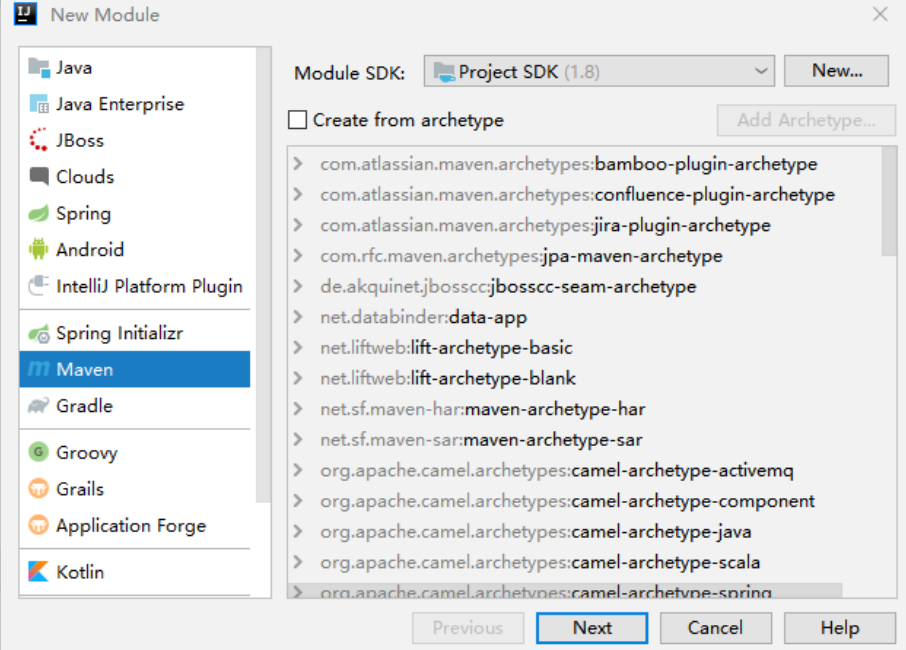Click the module type list scrollbar
The width and height of the screenshot is (906, 650).
click(x=263, y=274)
